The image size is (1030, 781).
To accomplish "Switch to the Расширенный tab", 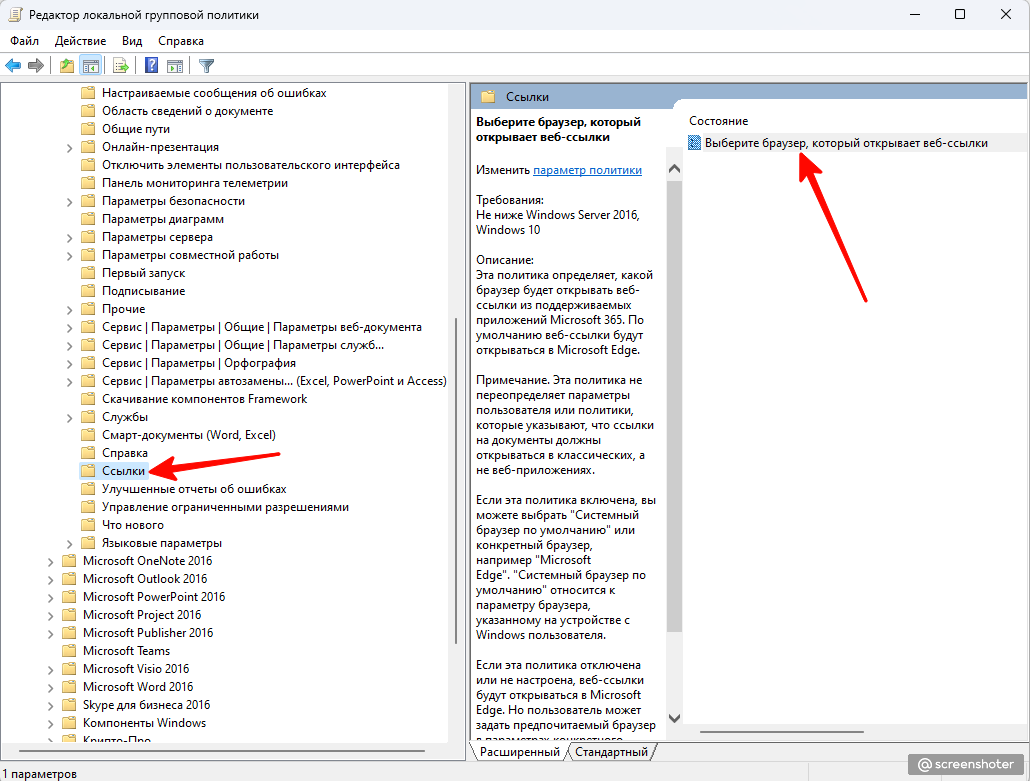I will pos(520,752).
